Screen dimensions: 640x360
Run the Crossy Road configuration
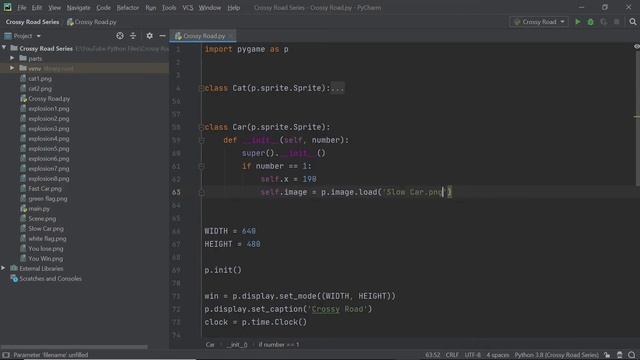click(x=578, y=22)
